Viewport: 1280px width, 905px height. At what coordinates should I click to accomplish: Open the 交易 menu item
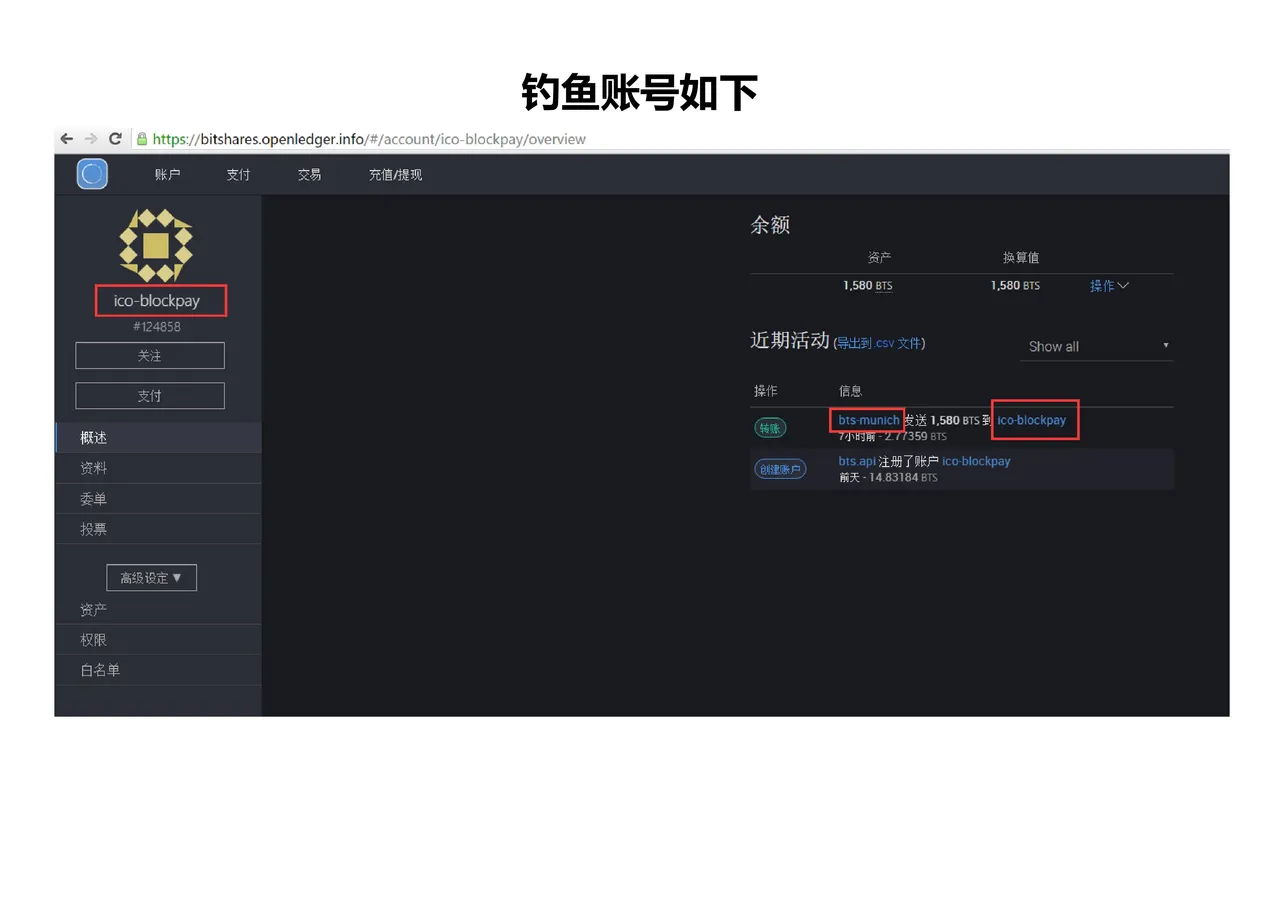(309, 175)
